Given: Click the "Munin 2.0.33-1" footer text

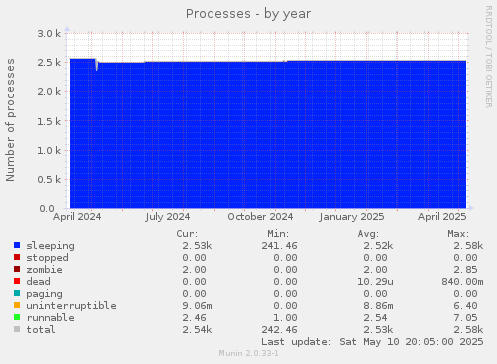Looking at the screenshot, I should pyautogui.click(x=248, y=353).
